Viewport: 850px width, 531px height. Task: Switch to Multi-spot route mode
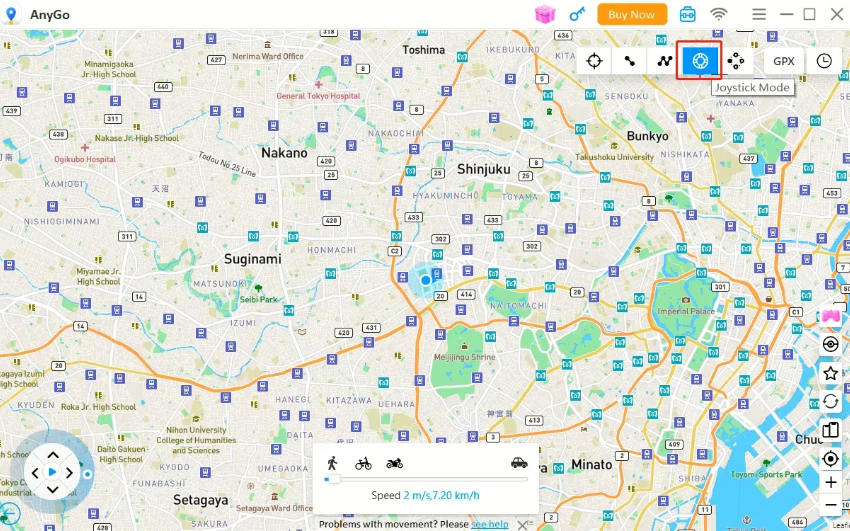665,61
